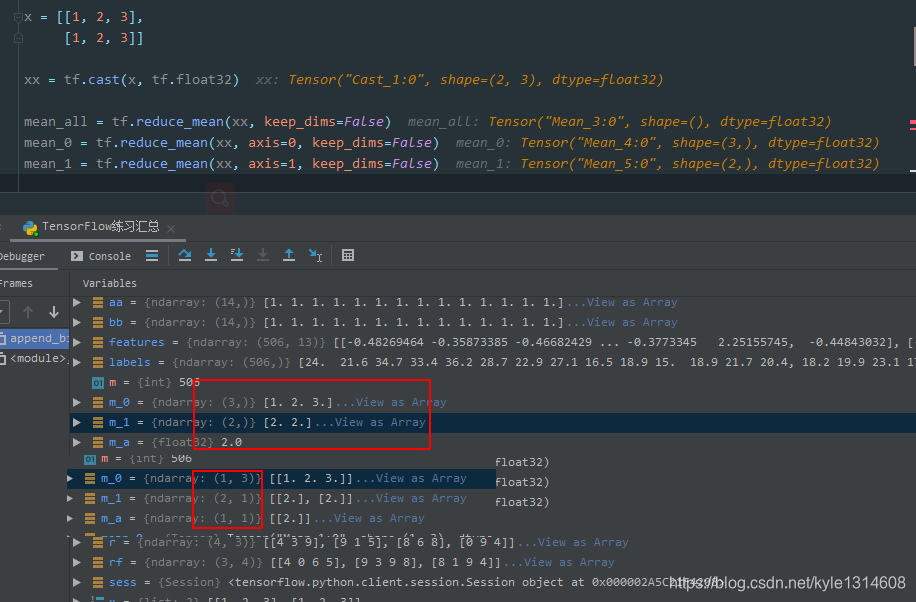Click Step Into My Code icon
The height and width of the screenshot is (602, 916).
(x=237, y=255)
